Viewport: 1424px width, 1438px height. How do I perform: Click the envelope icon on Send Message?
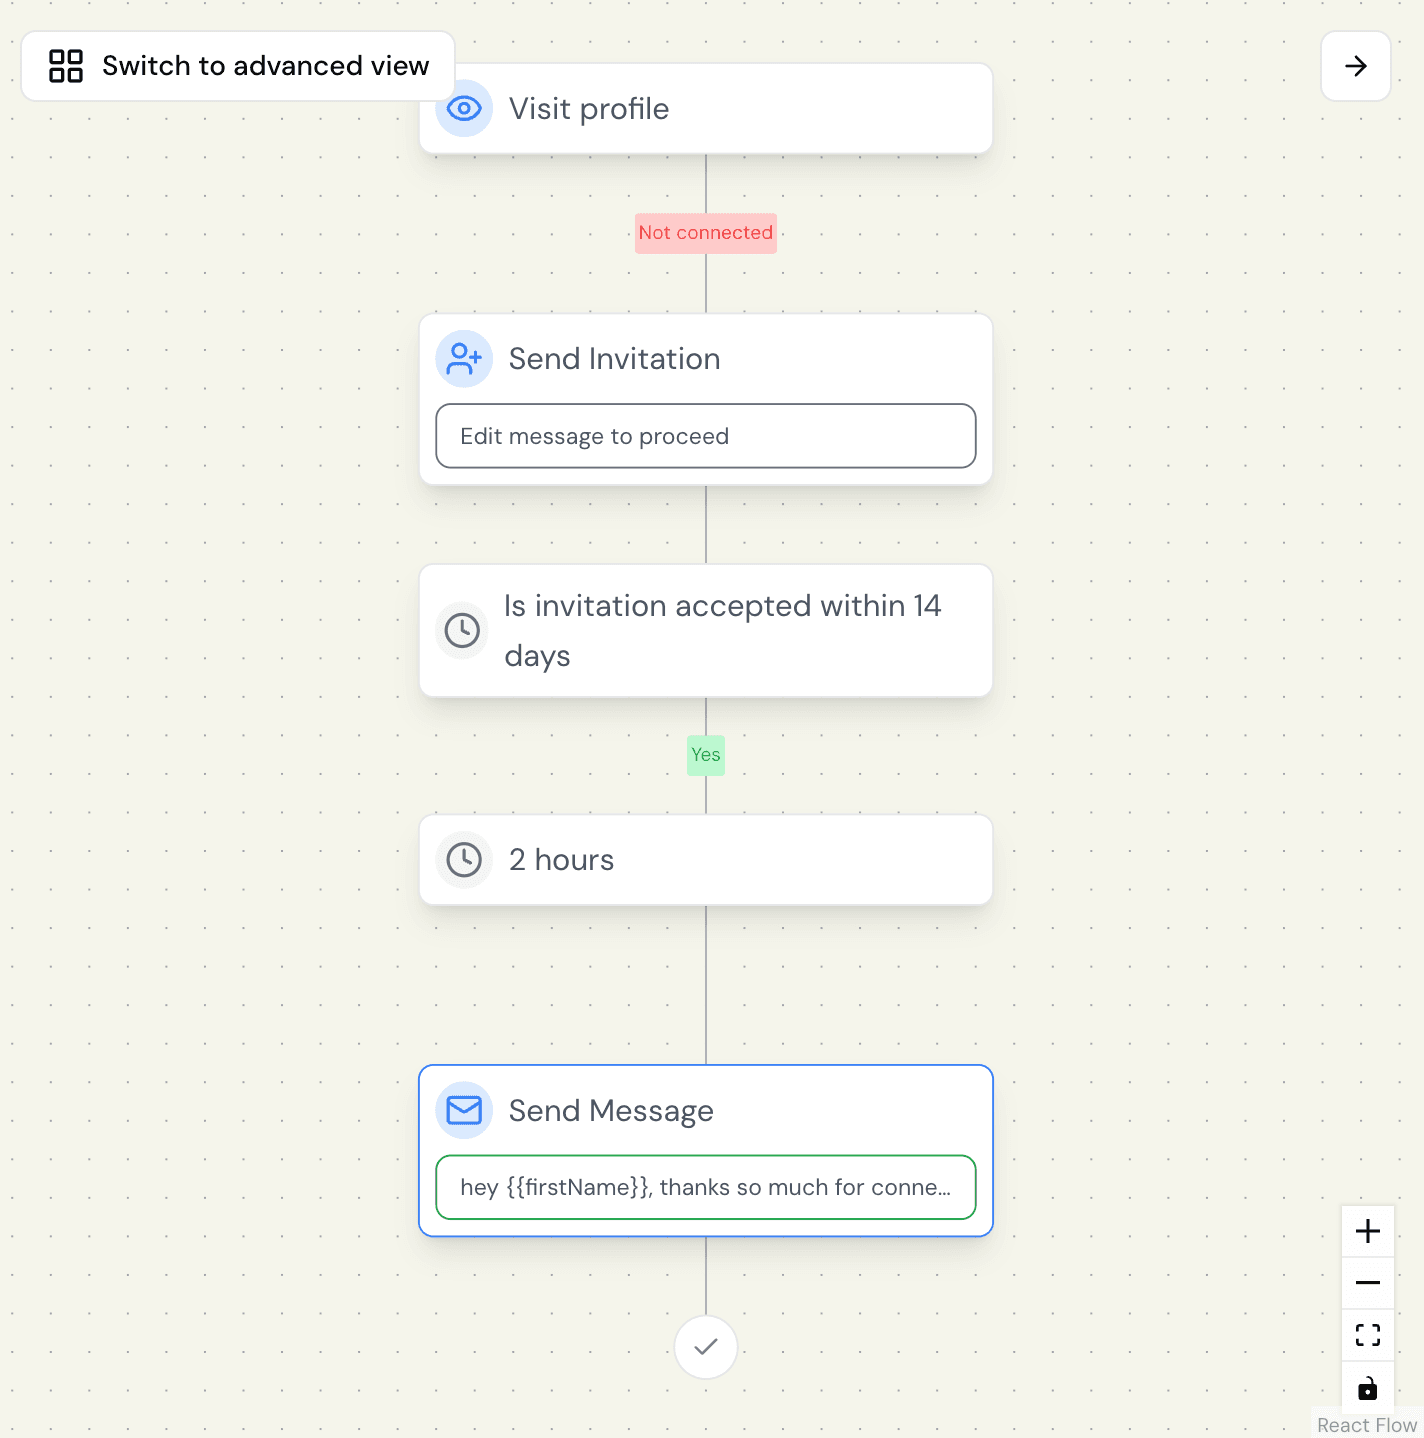464,1111
